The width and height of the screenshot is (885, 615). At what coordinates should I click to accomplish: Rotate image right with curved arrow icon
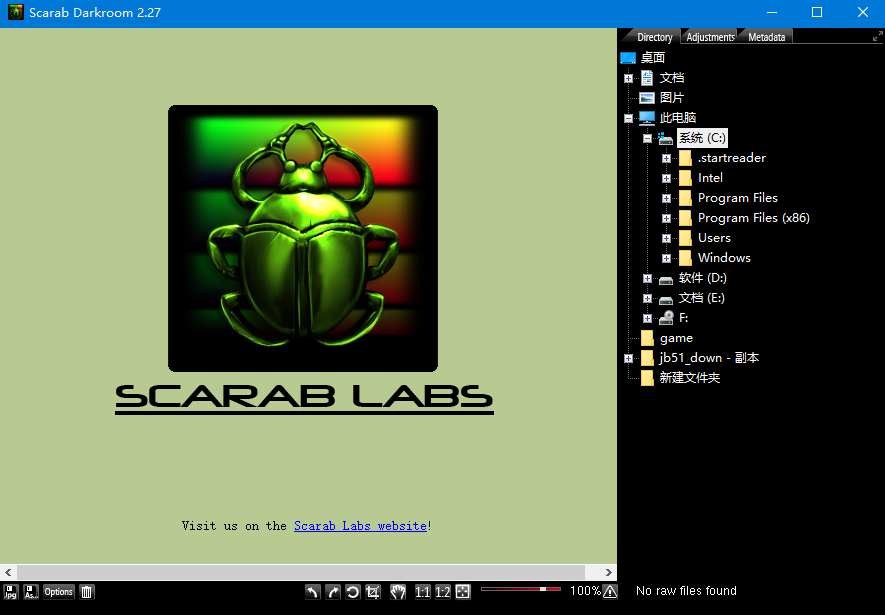coord(333,591)
